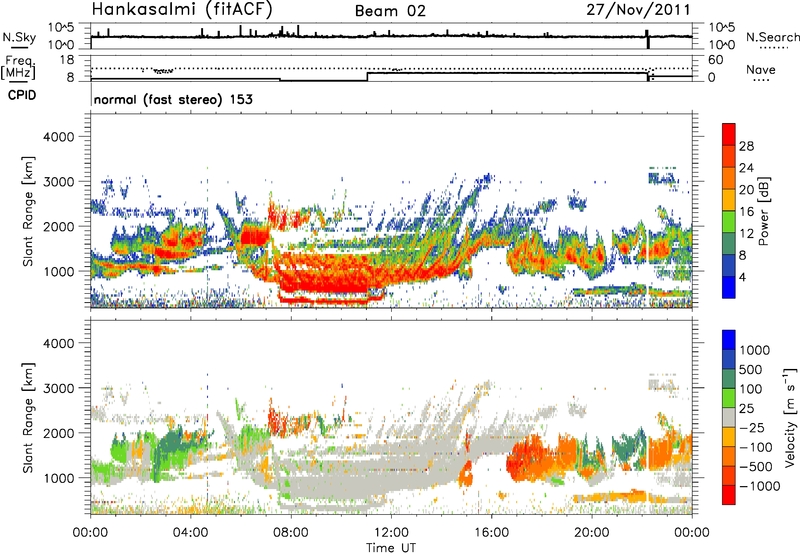
Task: Click the 'N.Sky' legend label
Action: point(19,37)
